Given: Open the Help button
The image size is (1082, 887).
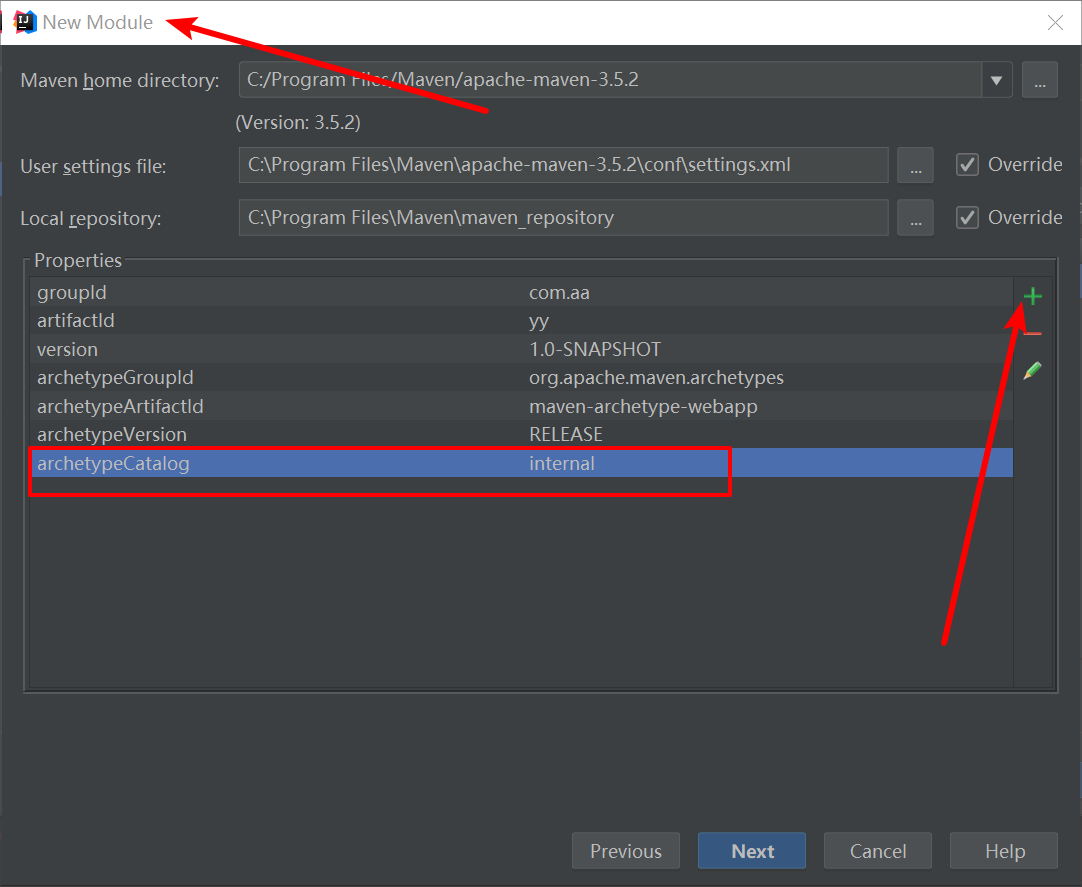Looking at the screenshot, I should (1004, 850).
